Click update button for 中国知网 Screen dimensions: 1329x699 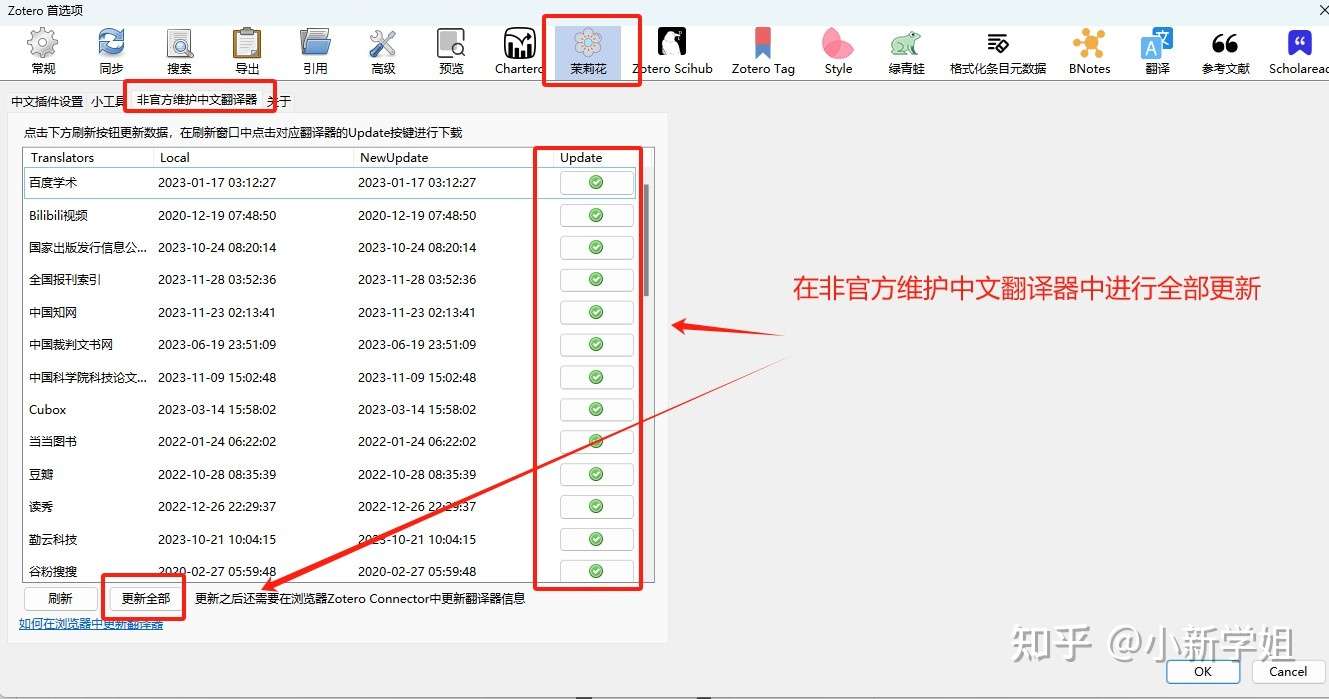(x=596, y=312)
